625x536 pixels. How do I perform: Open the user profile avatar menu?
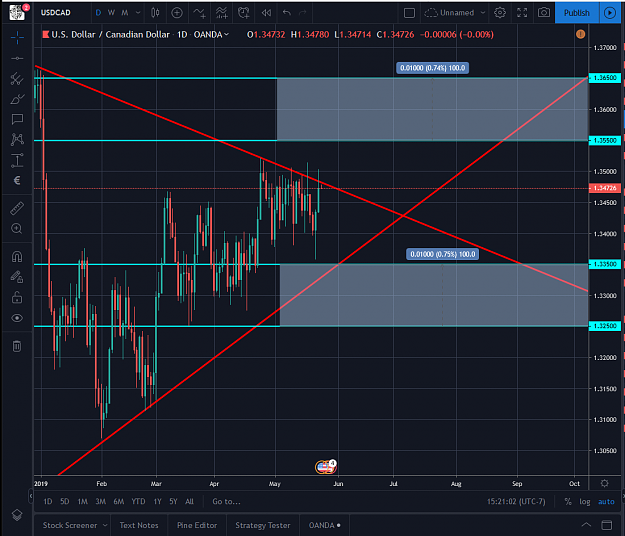pyautogui.click(x=17, y=12)
